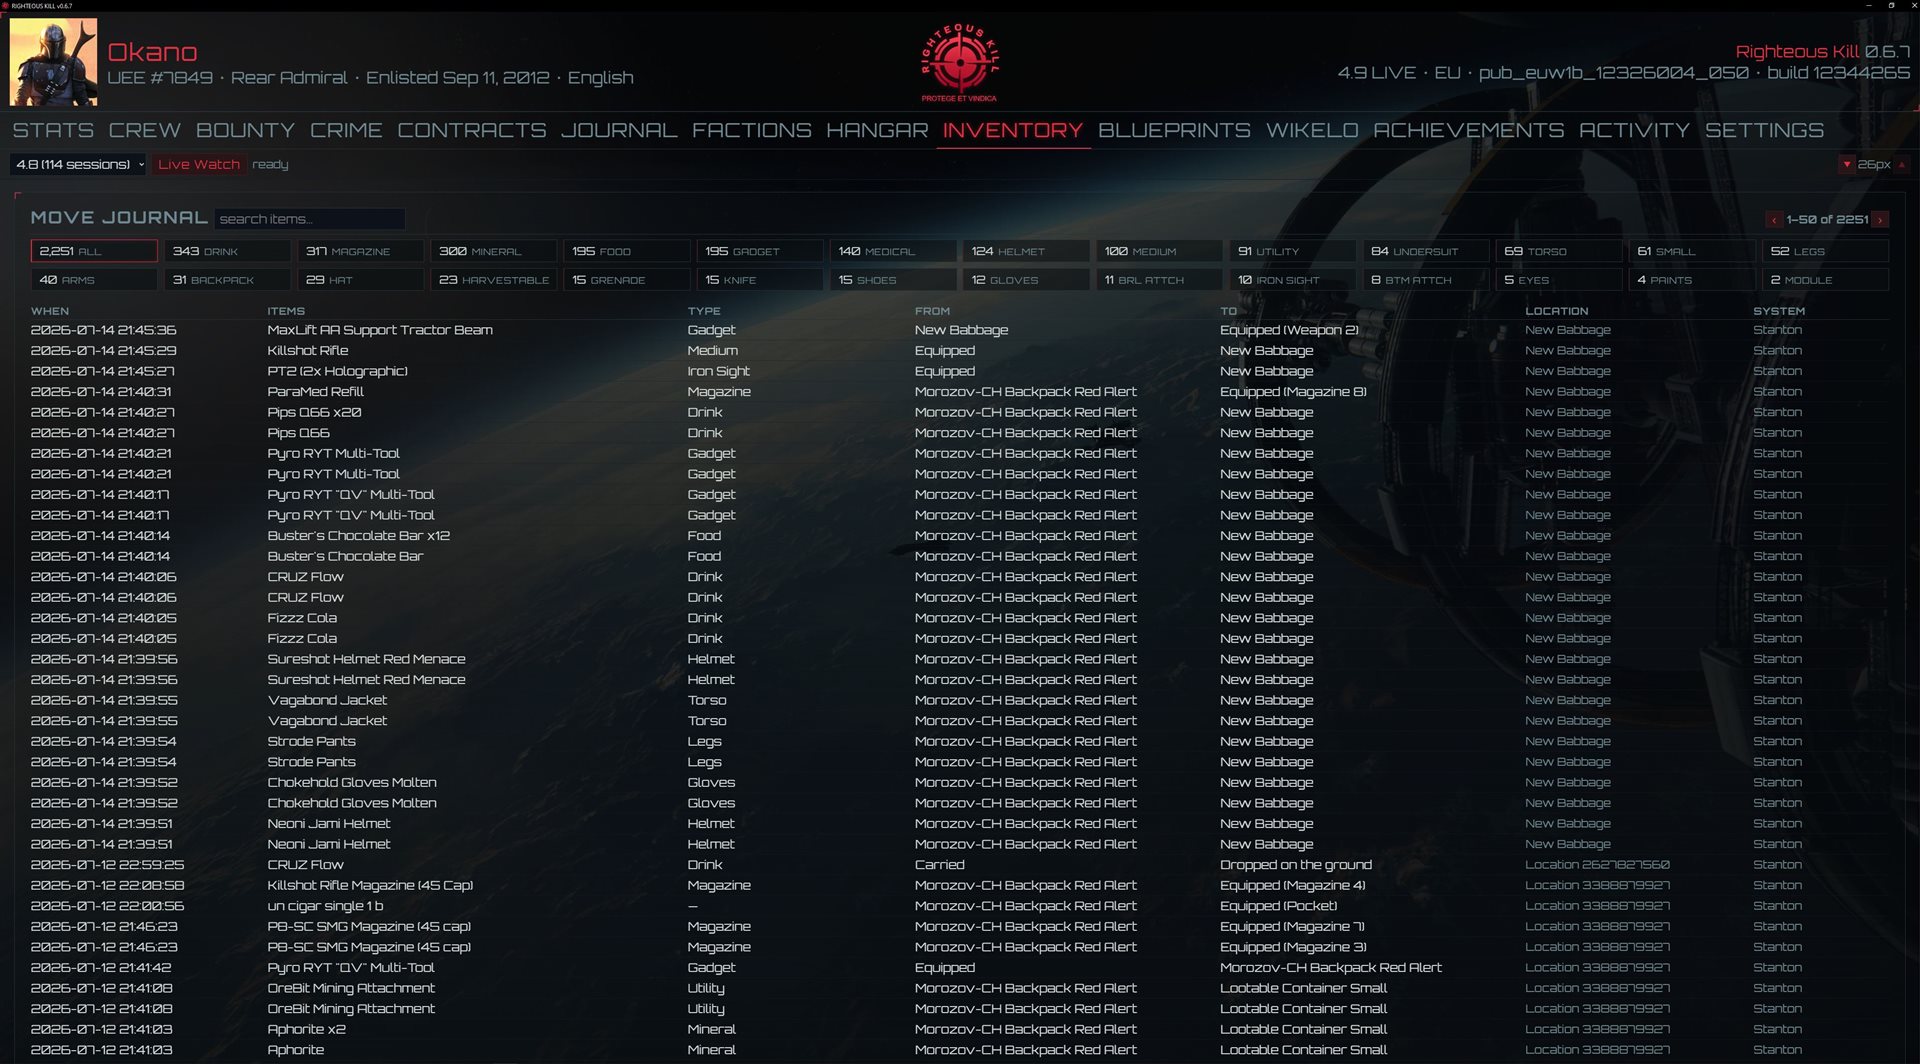Screen dimensions: 1920x1064
Task: Filter journal by 300 MINERAL
Action: coord(493,251)
